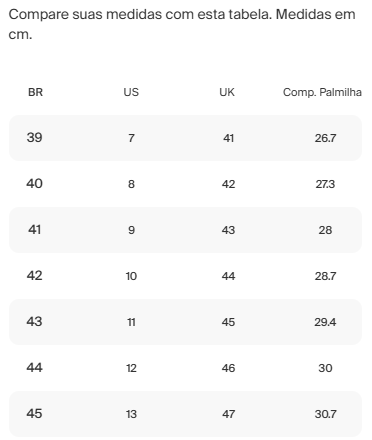Screen dimensions: 372x440
Task: Click the Comp. Palmilha column header
Action: click(322, 92)
